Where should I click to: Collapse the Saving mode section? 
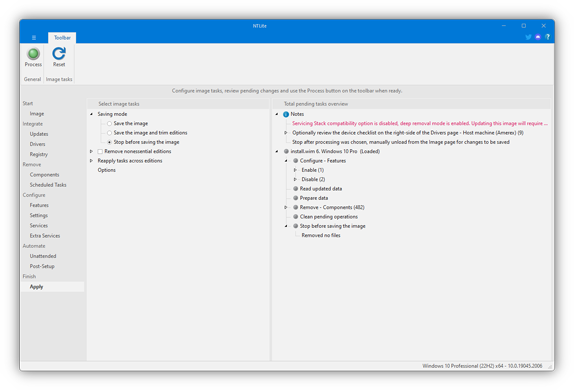91,114
